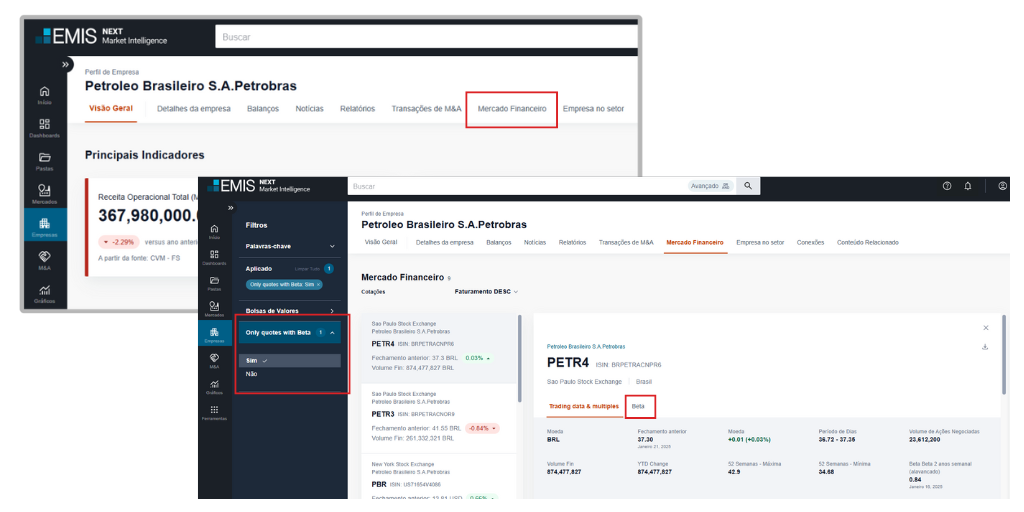Open the notifications bell icon
This screenshot has width=1024, height=512.
968,186
